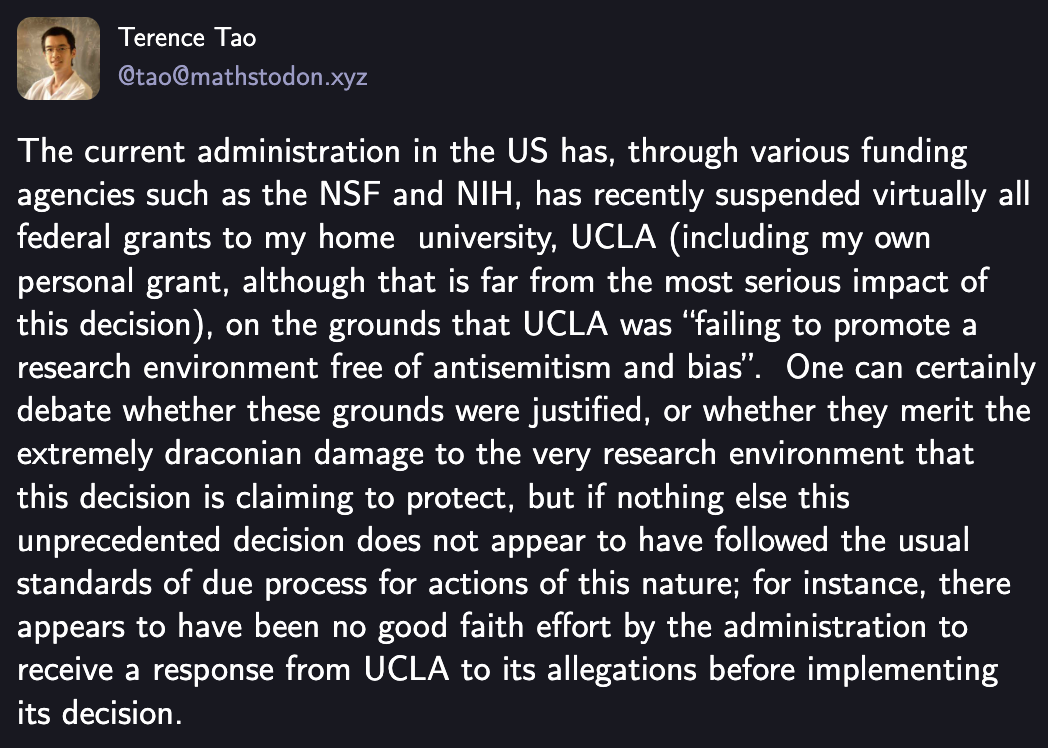Click the word funding in the first line

(914, 152)
